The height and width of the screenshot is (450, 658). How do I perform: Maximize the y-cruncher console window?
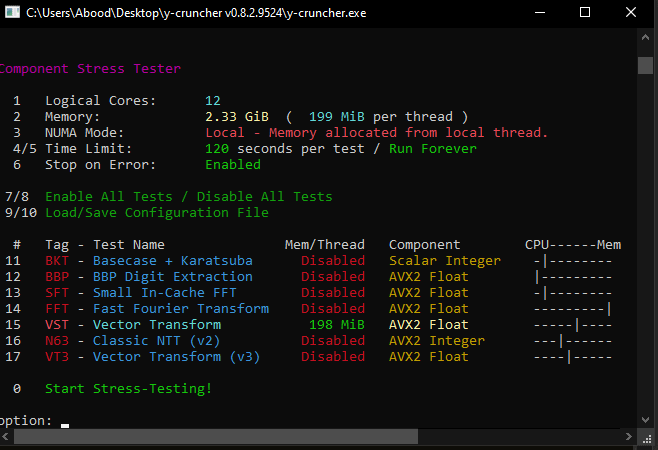(585, 12)
